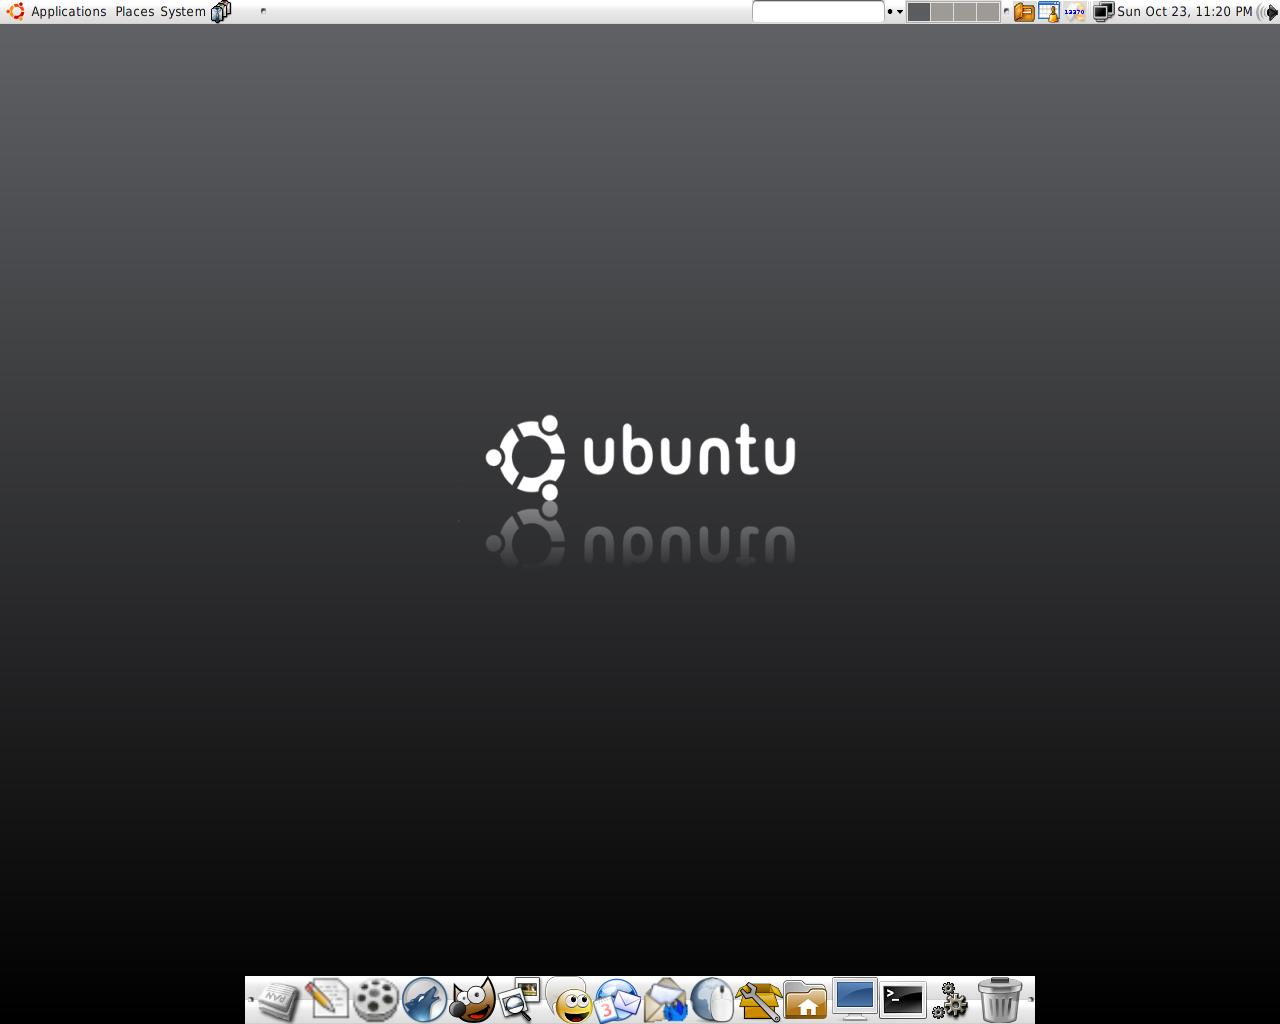1280x1024 pixels.
Task: Open system settings gears icon
Action: point(949,1000)
